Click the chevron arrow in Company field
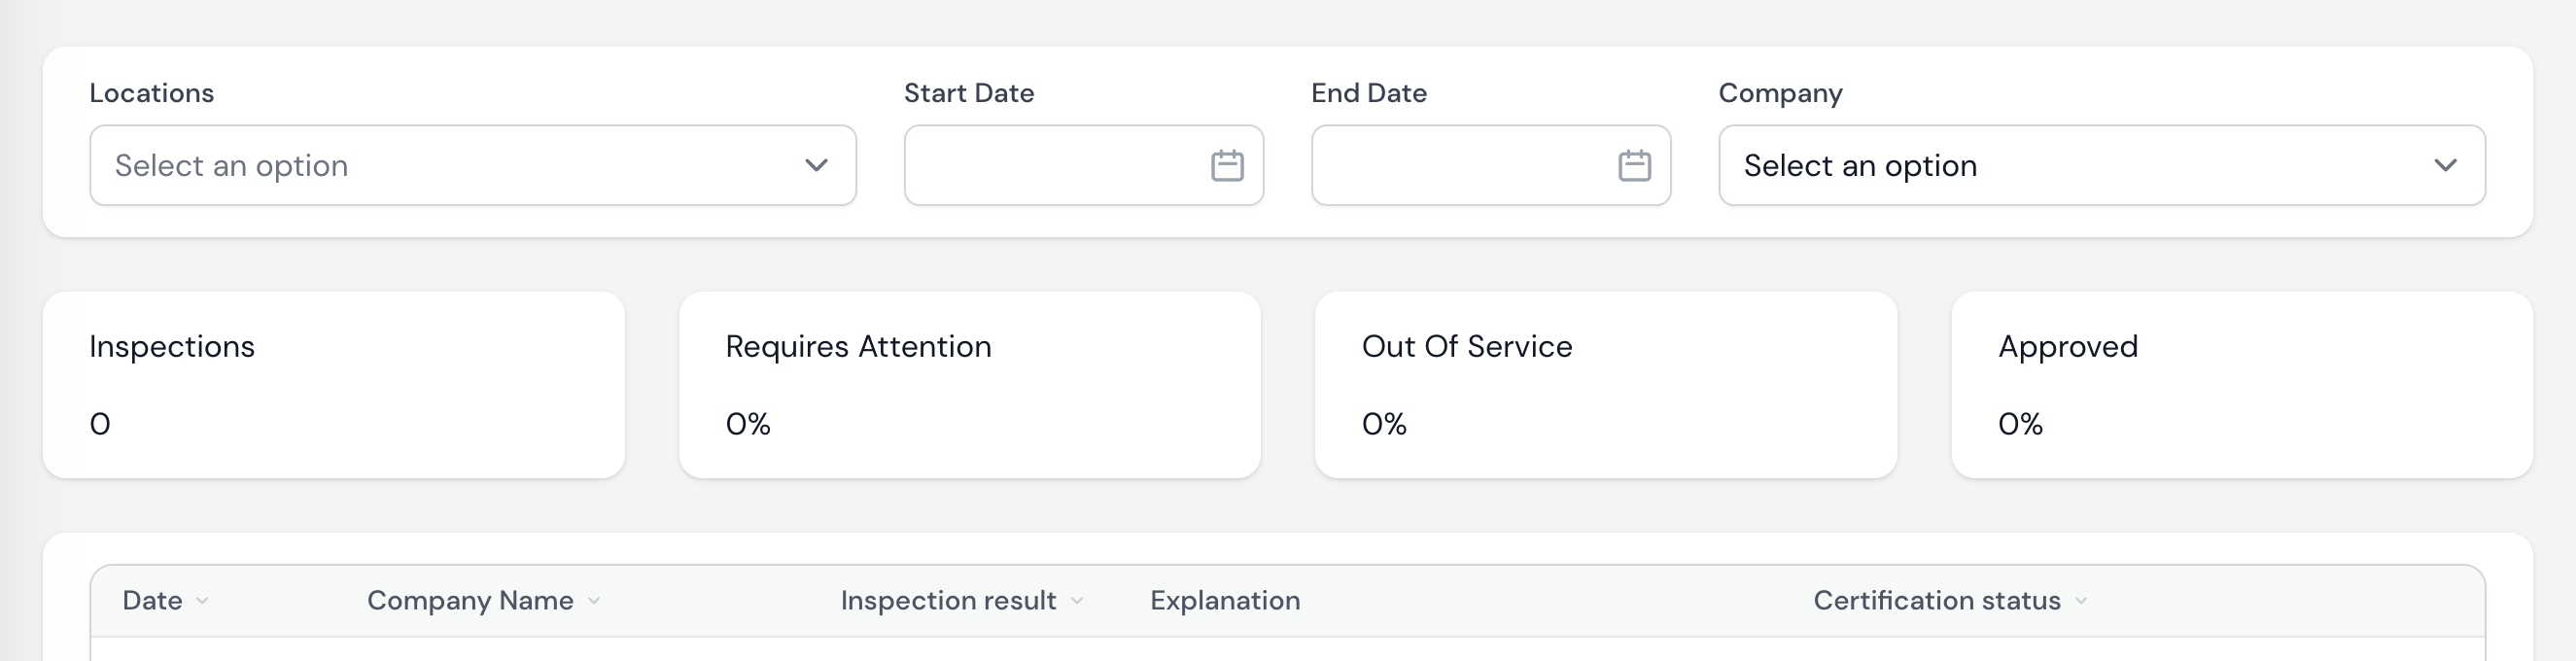Screen dimensions: 2576x661 [2445, 165]
